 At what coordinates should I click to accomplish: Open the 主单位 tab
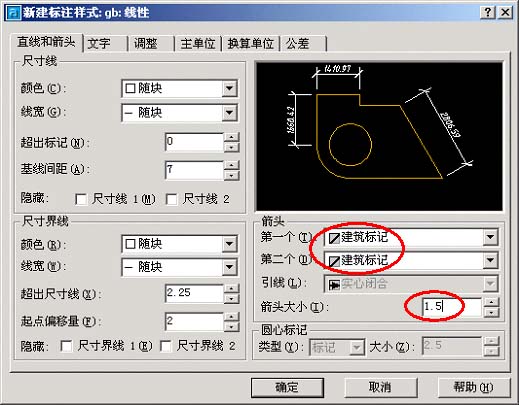pos(198,43)
